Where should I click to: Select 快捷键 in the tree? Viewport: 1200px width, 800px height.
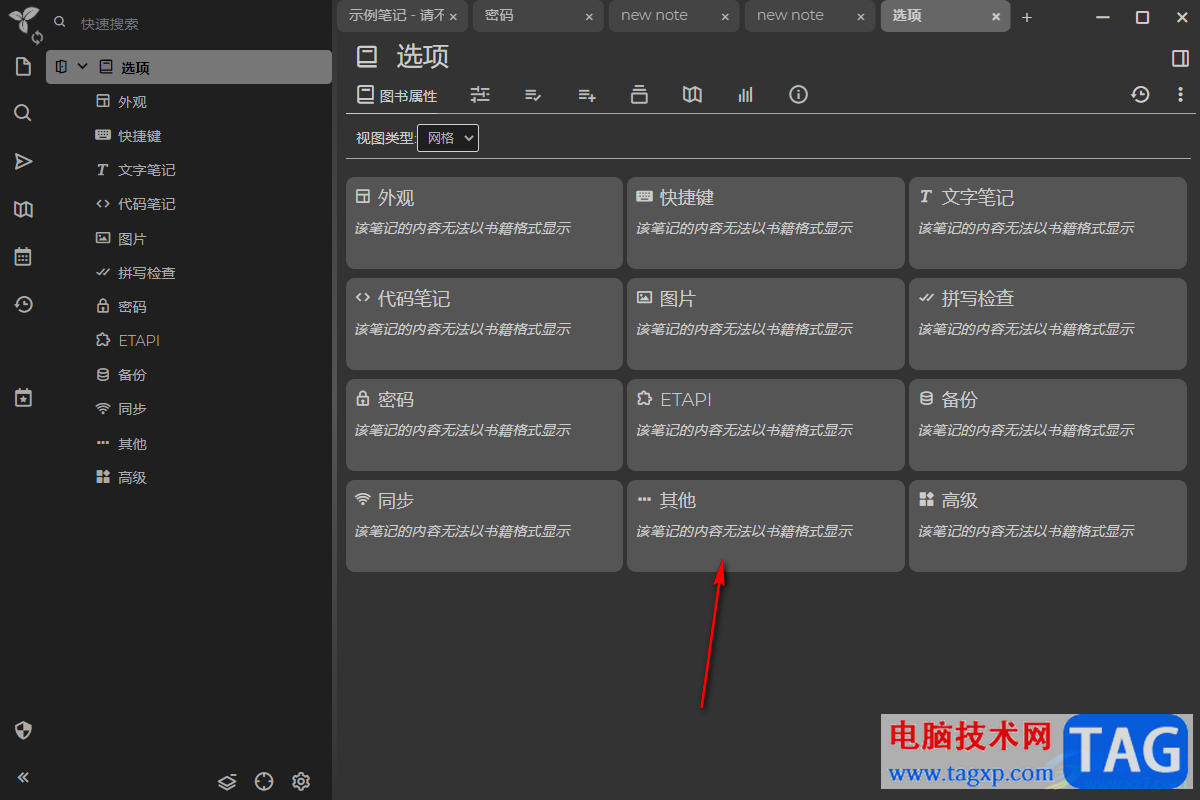pyautogui.click(x=139, y=136)
